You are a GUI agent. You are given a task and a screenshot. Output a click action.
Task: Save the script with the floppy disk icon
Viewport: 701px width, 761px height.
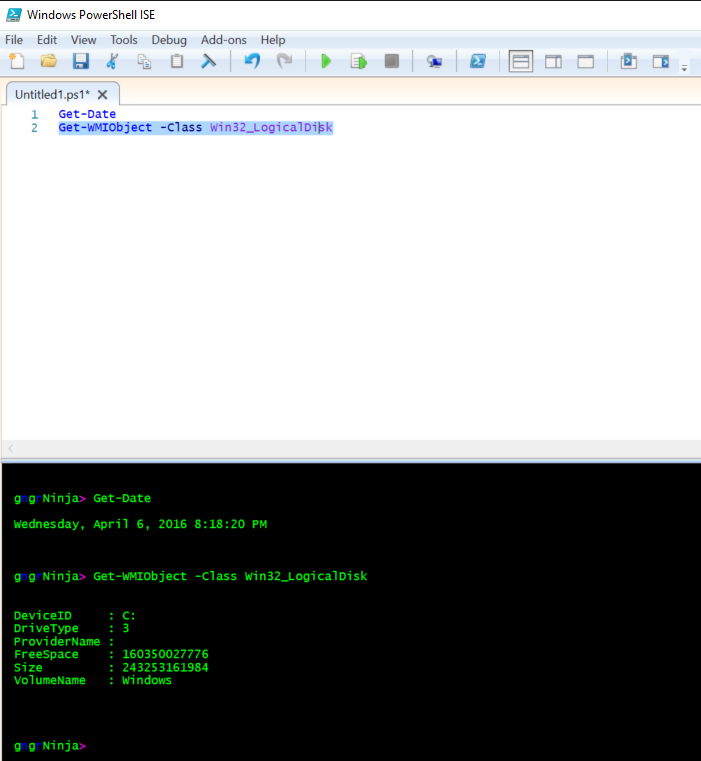tap(80, 62)
